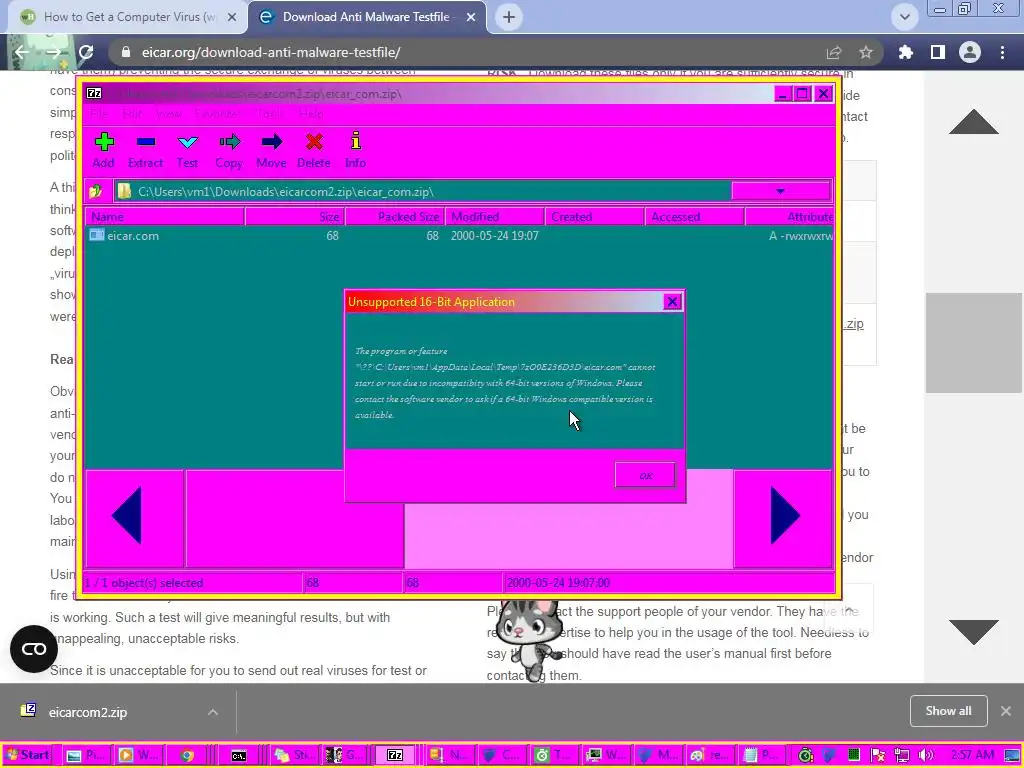
Task: Reload the Chrome page
Action: tap(86, 52)
